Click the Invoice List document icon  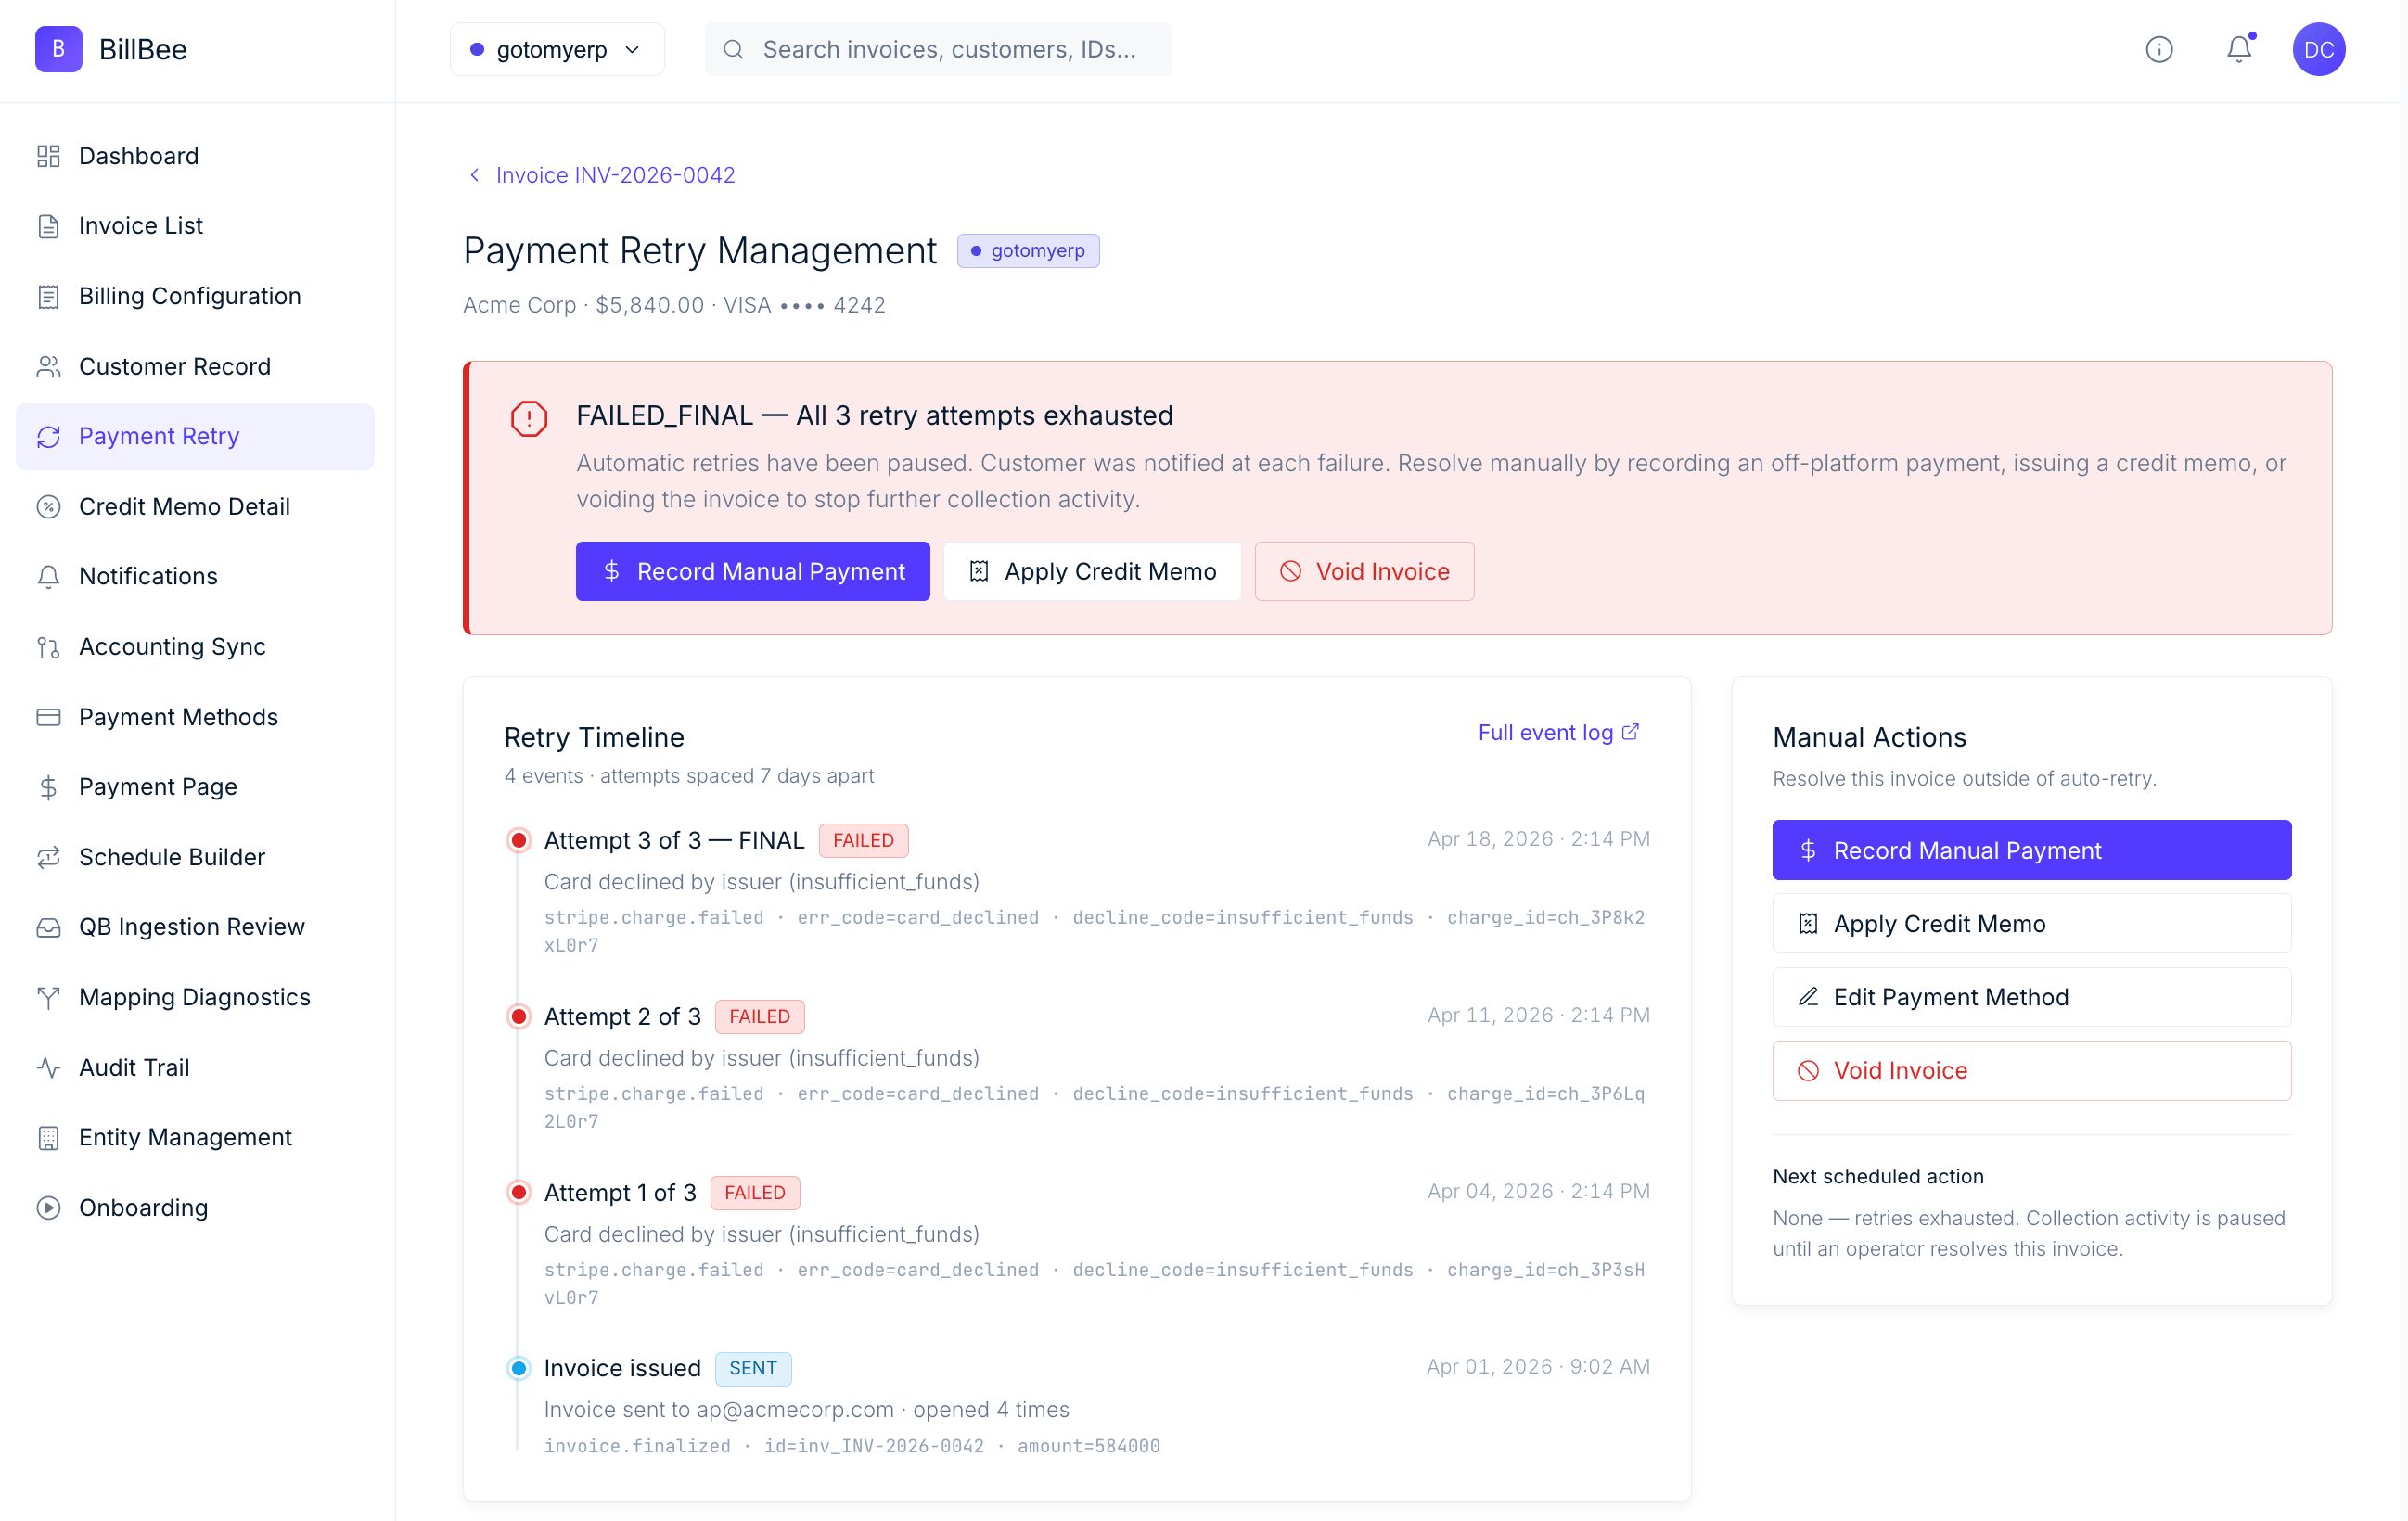(48, 226)
